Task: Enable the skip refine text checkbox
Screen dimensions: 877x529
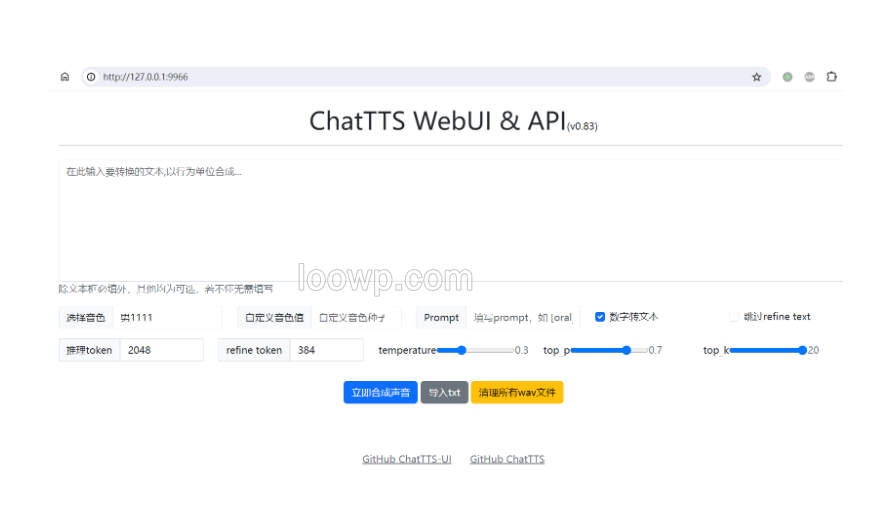Action: 734,317
